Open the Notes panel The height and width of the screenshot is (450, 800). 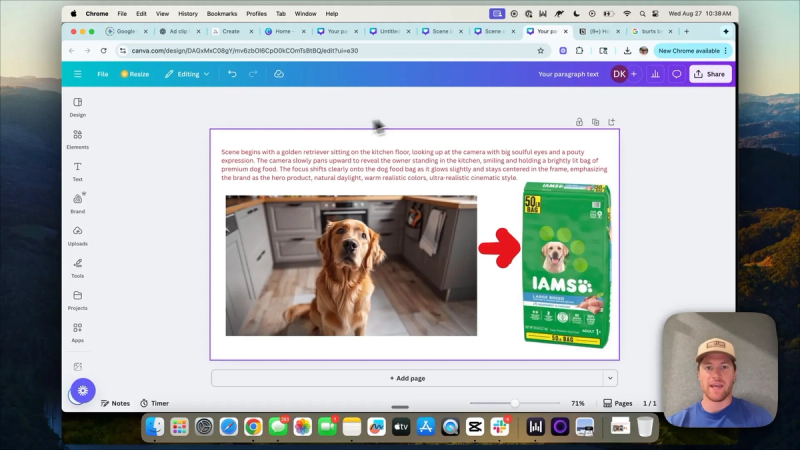pyautogui.click(x=115, y=403)
